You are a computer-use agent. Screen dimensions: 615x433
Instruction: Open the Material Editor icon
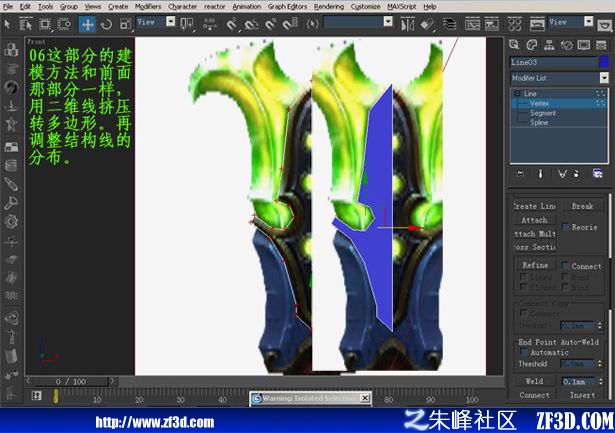coord(514,24)
